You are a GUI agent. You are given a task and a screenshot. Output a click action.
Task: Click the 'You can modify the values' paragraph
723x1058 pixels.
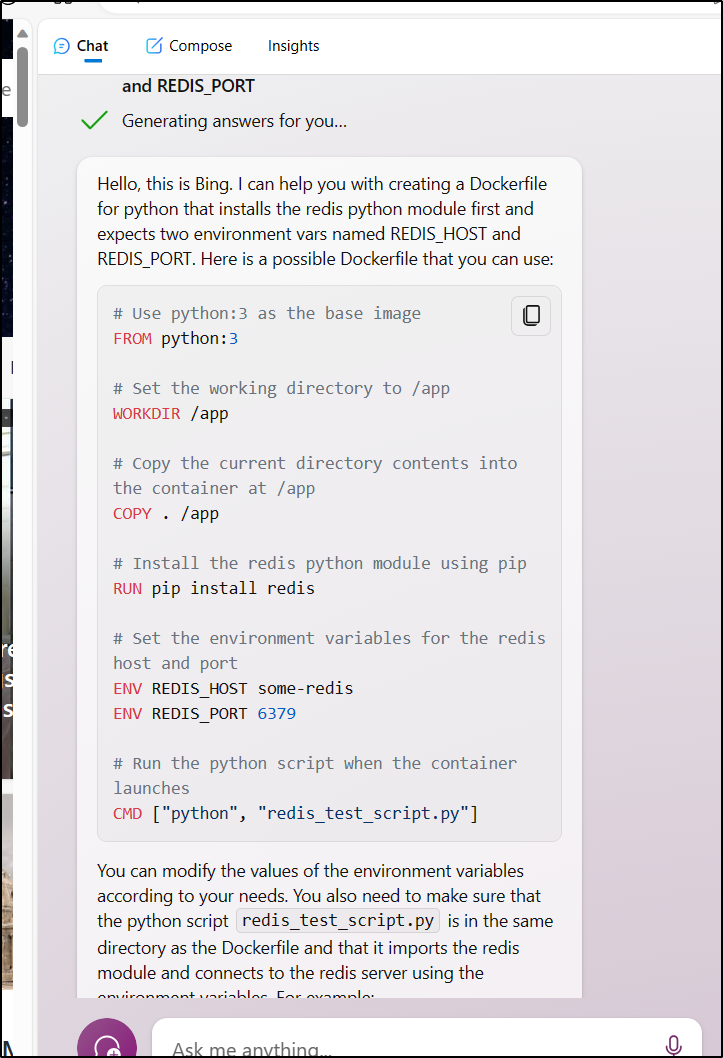pyautogui.click(x=325, y=931)
